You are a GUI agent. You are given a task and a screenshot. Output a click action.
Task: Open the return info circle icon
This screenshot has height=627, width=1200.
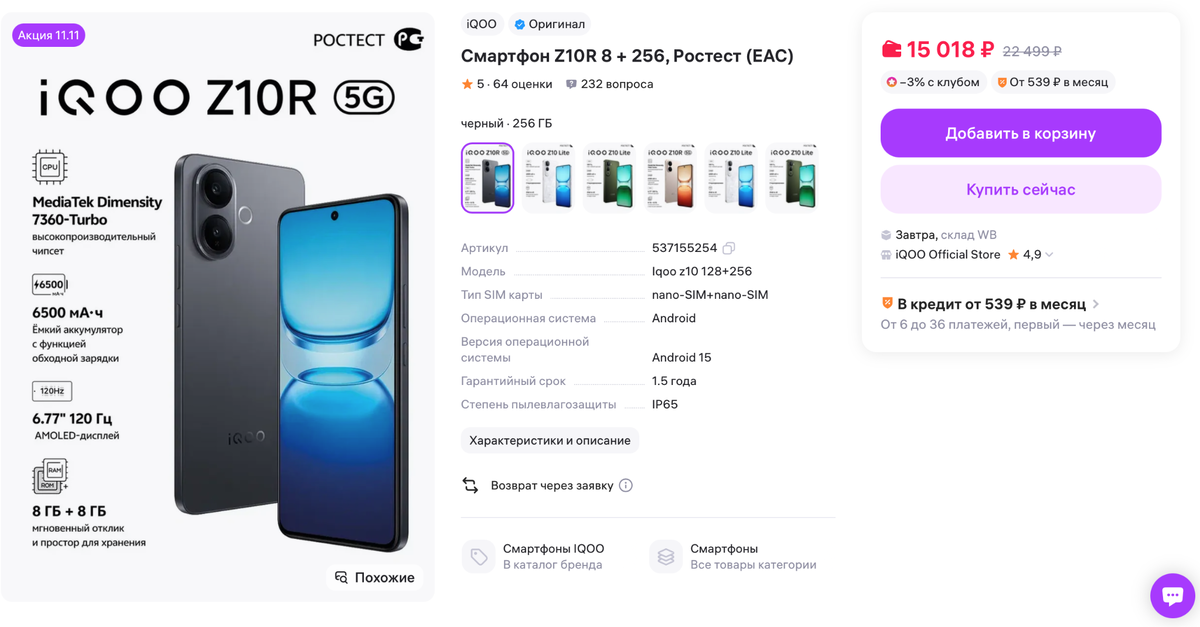pos(626,486)
